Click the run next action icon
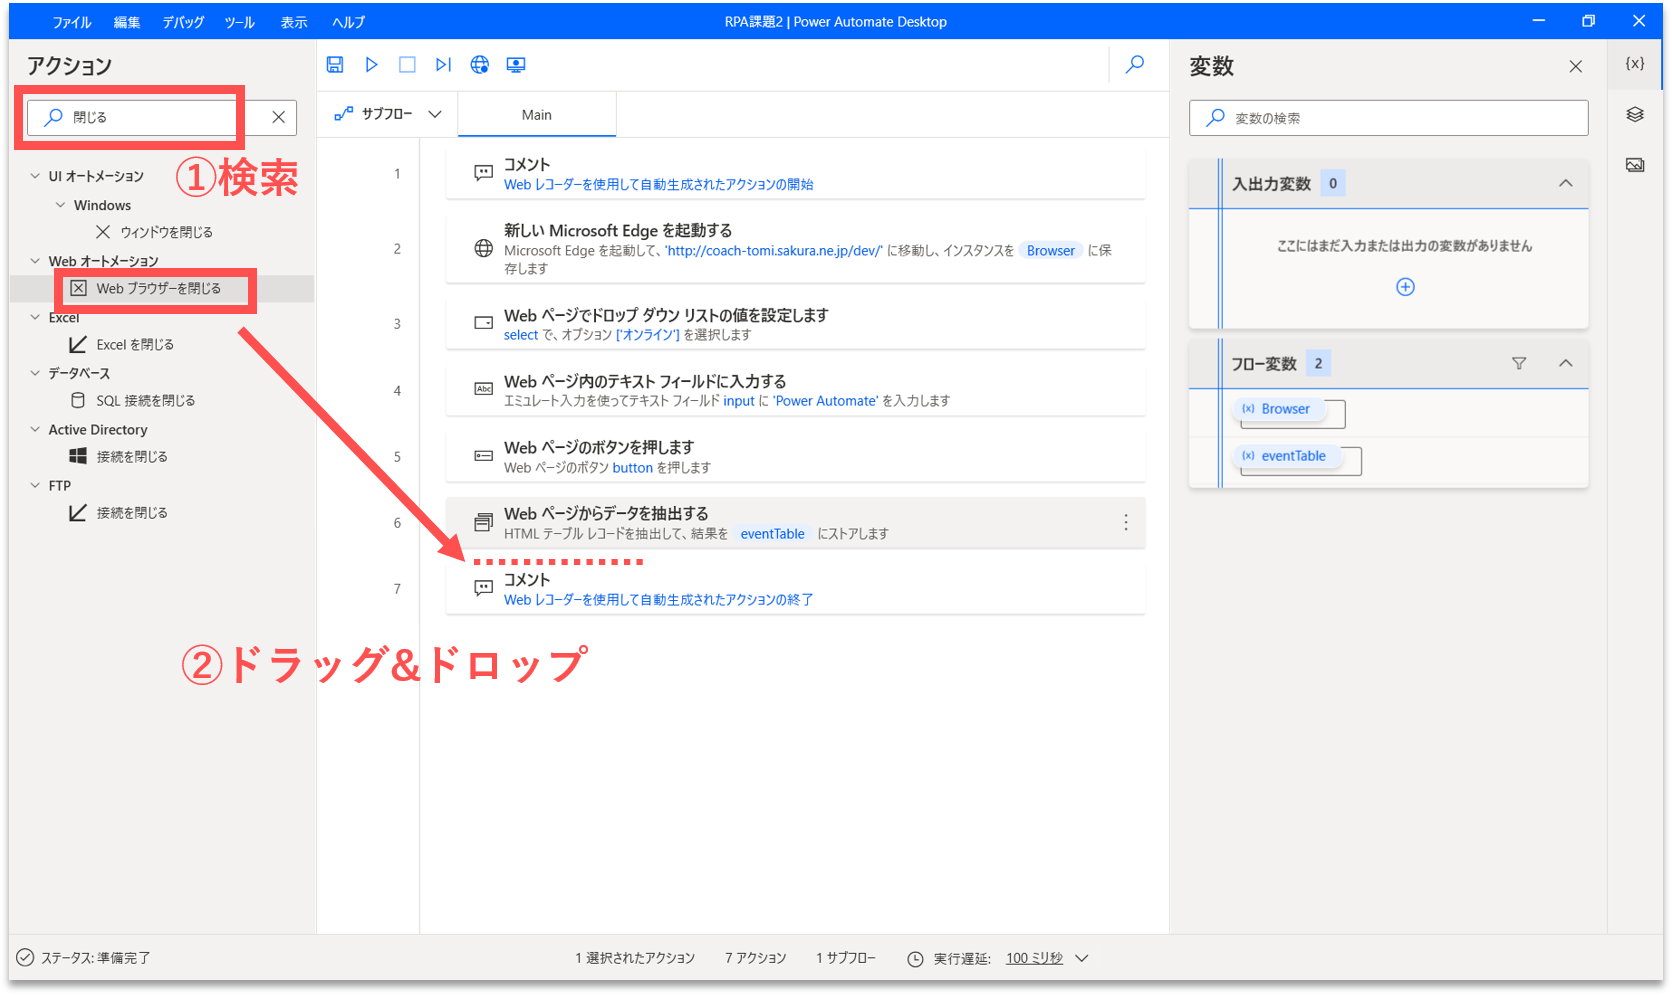 click(x=443, y=65)
